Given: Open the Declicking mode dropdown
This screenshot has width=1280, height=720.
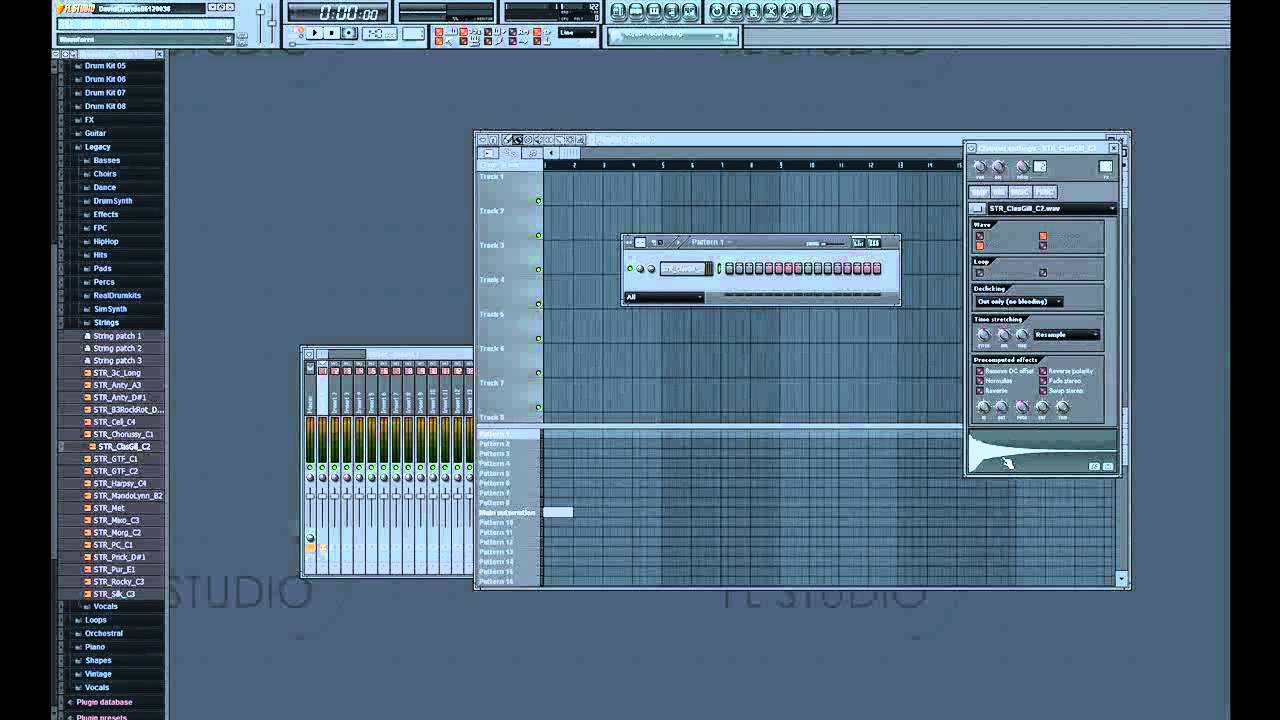Looking at the screenshot, I should pyautogui.click(x=1019, y=301).
